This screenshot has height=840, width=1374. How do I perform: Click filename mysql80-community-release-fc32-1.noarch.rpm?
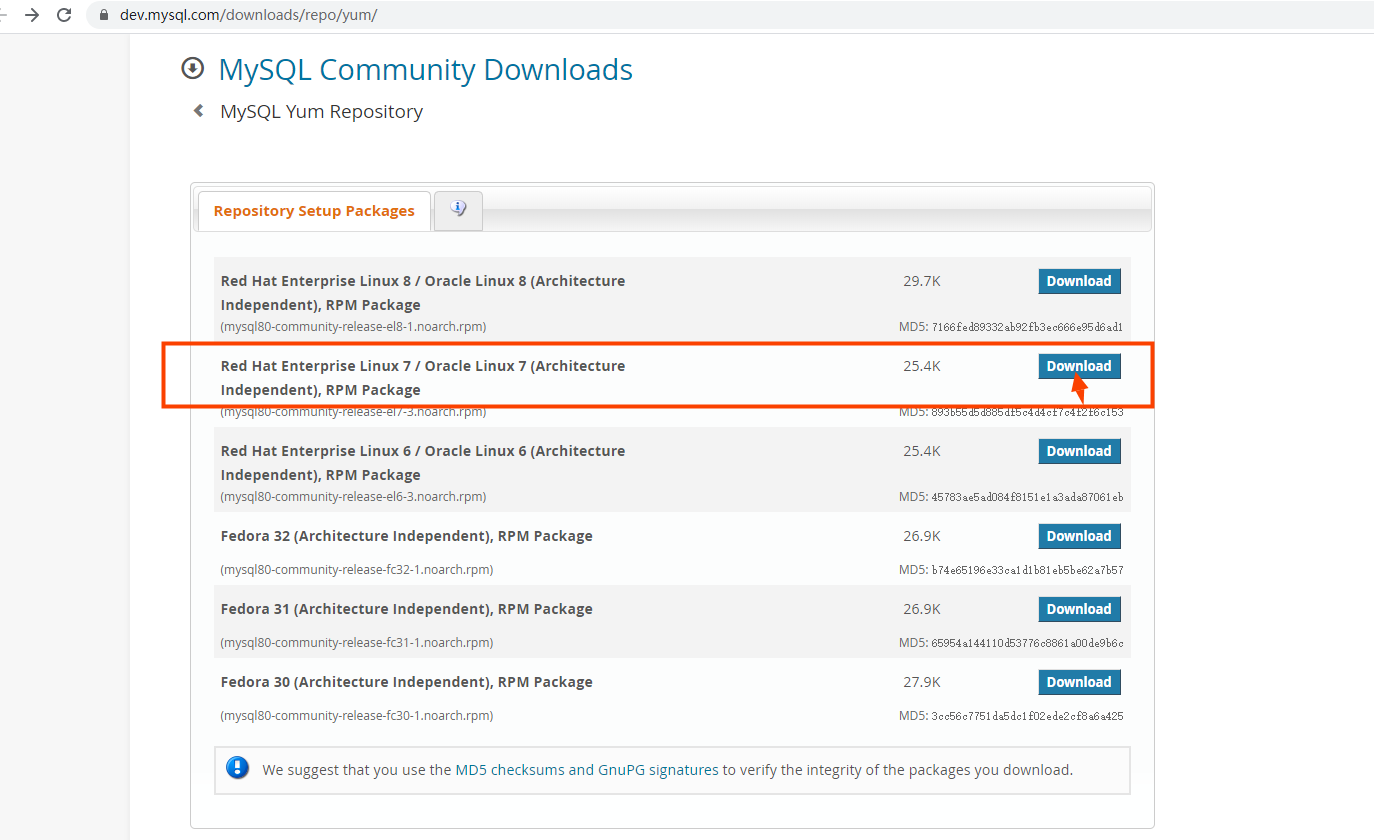(x=357, y=570)
